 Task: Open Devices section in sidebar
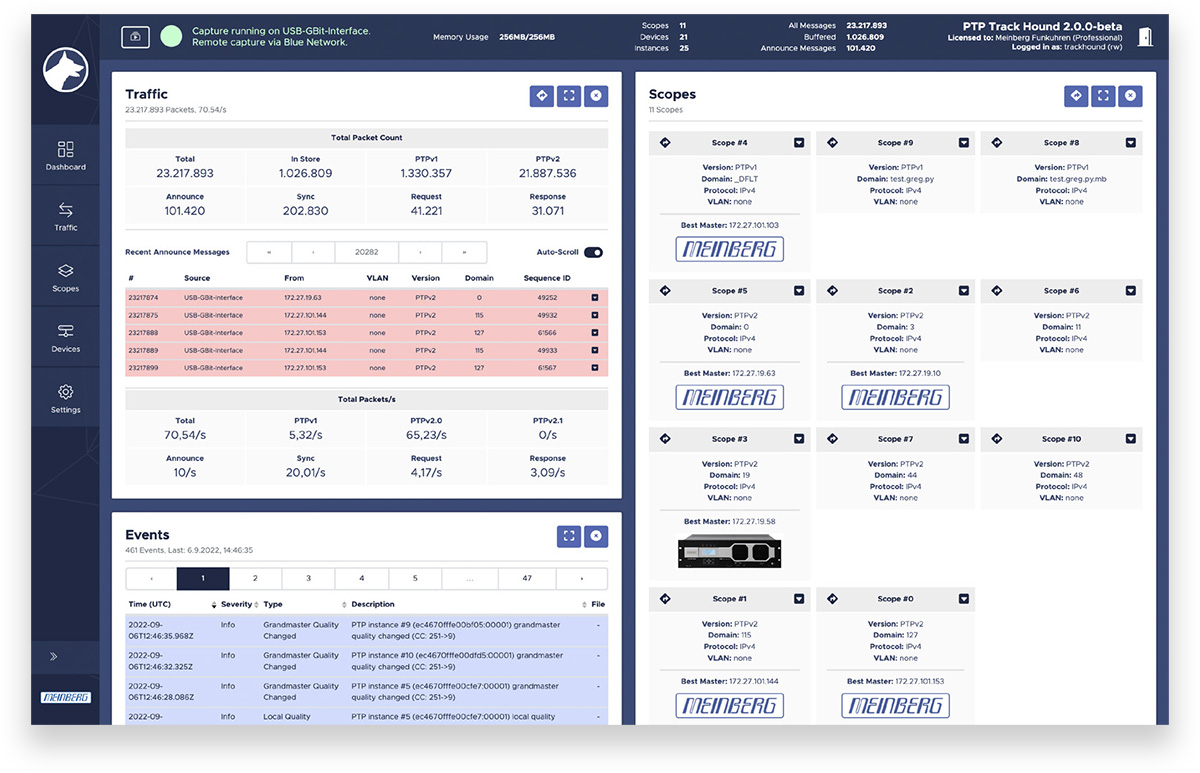tap(65, 337)
